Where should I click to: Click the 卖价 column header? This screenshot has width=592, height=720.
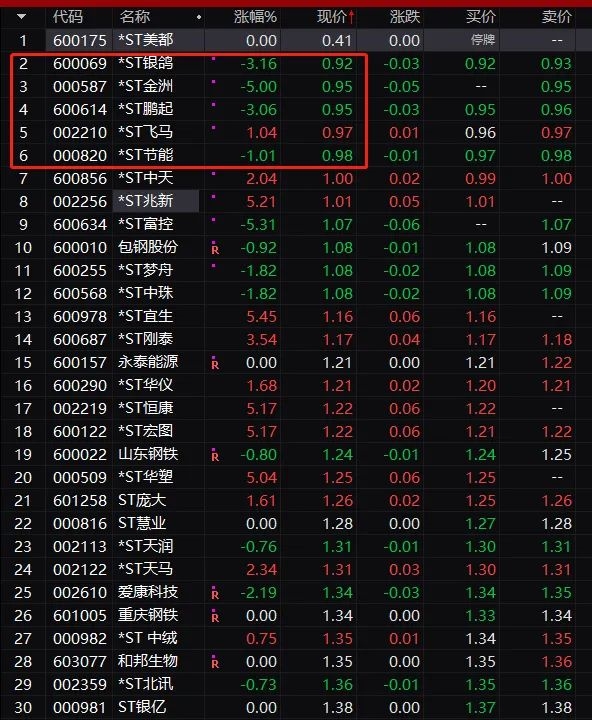coord(557,17)
